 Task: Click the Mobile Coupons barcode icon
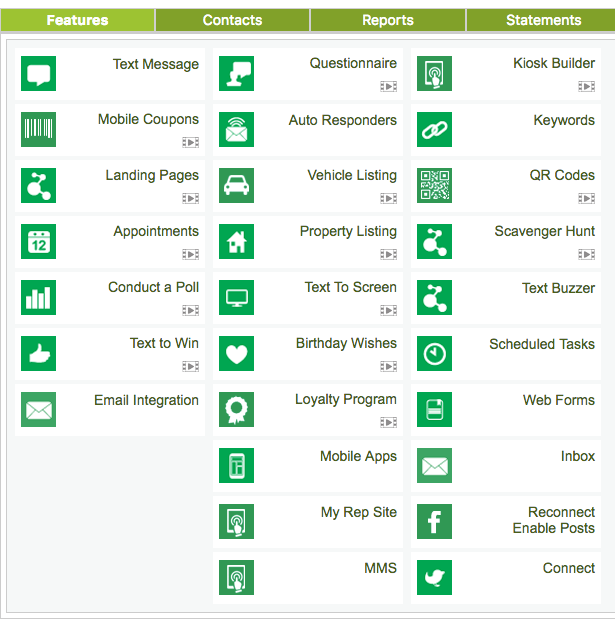click(x=38, y=129)
